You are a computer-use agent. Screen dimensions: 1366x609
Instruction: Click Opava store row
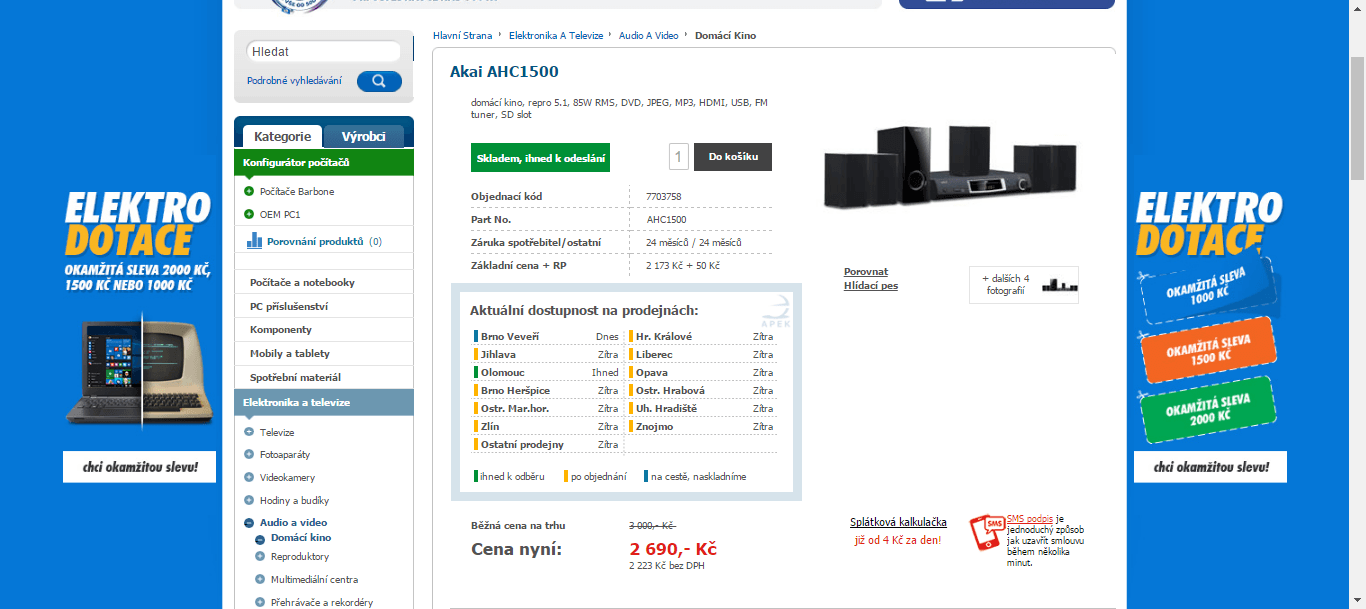tap(701, 372)
